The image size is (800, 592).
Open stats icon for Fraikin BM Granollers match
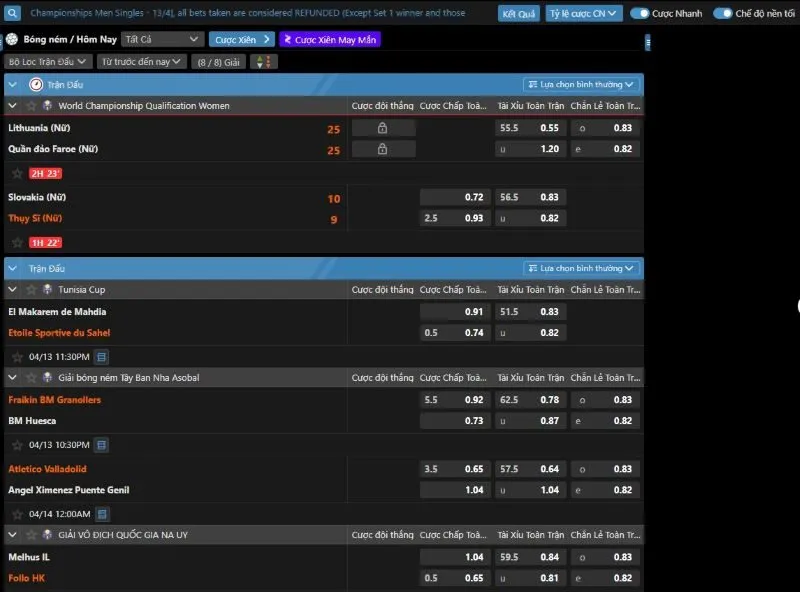(102, 445)
